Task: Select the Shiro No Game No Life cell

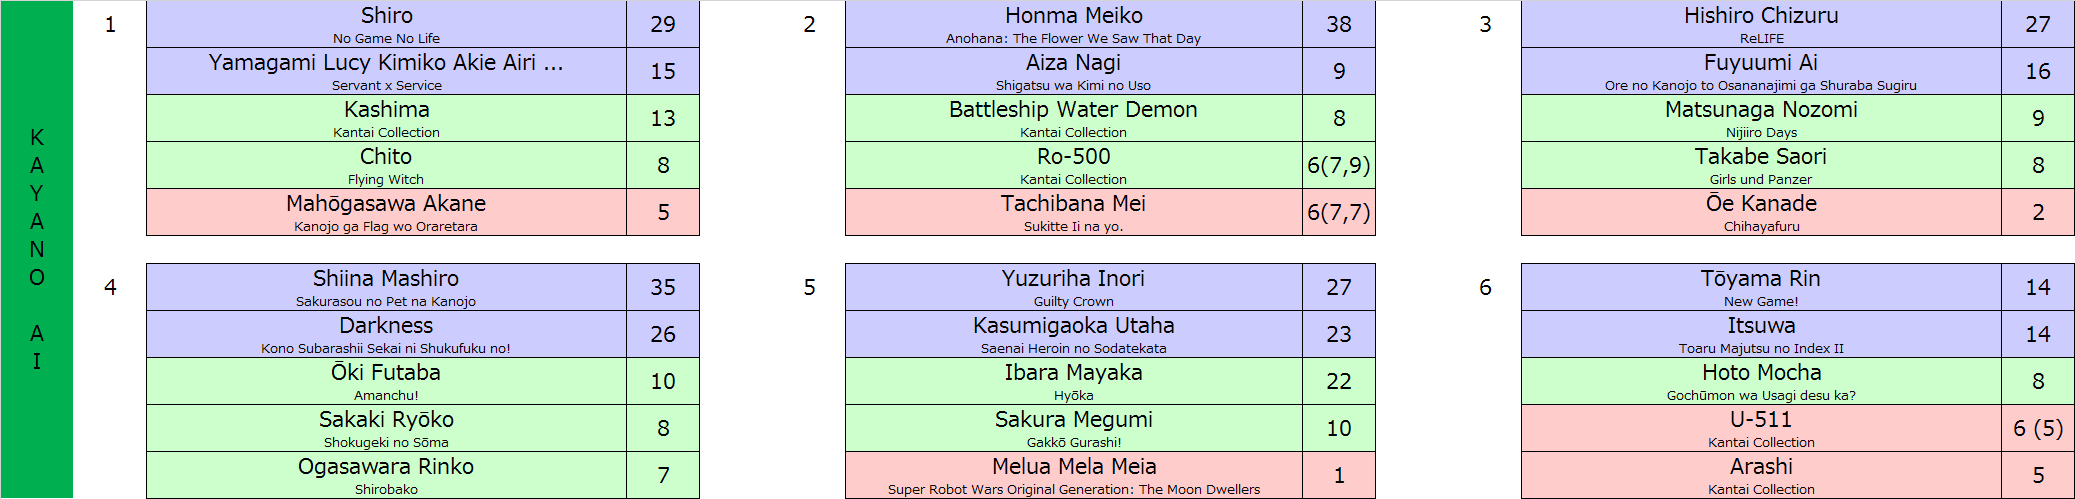Action: click(386, 24)
